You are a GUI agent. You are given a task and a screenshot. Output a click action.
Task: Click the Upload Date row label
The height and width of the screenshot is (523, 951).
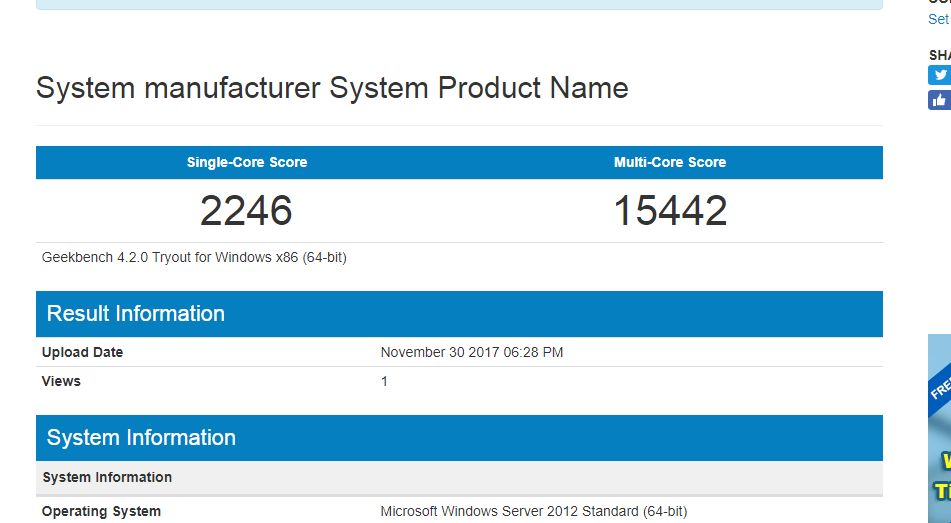[x=83, y=352]
